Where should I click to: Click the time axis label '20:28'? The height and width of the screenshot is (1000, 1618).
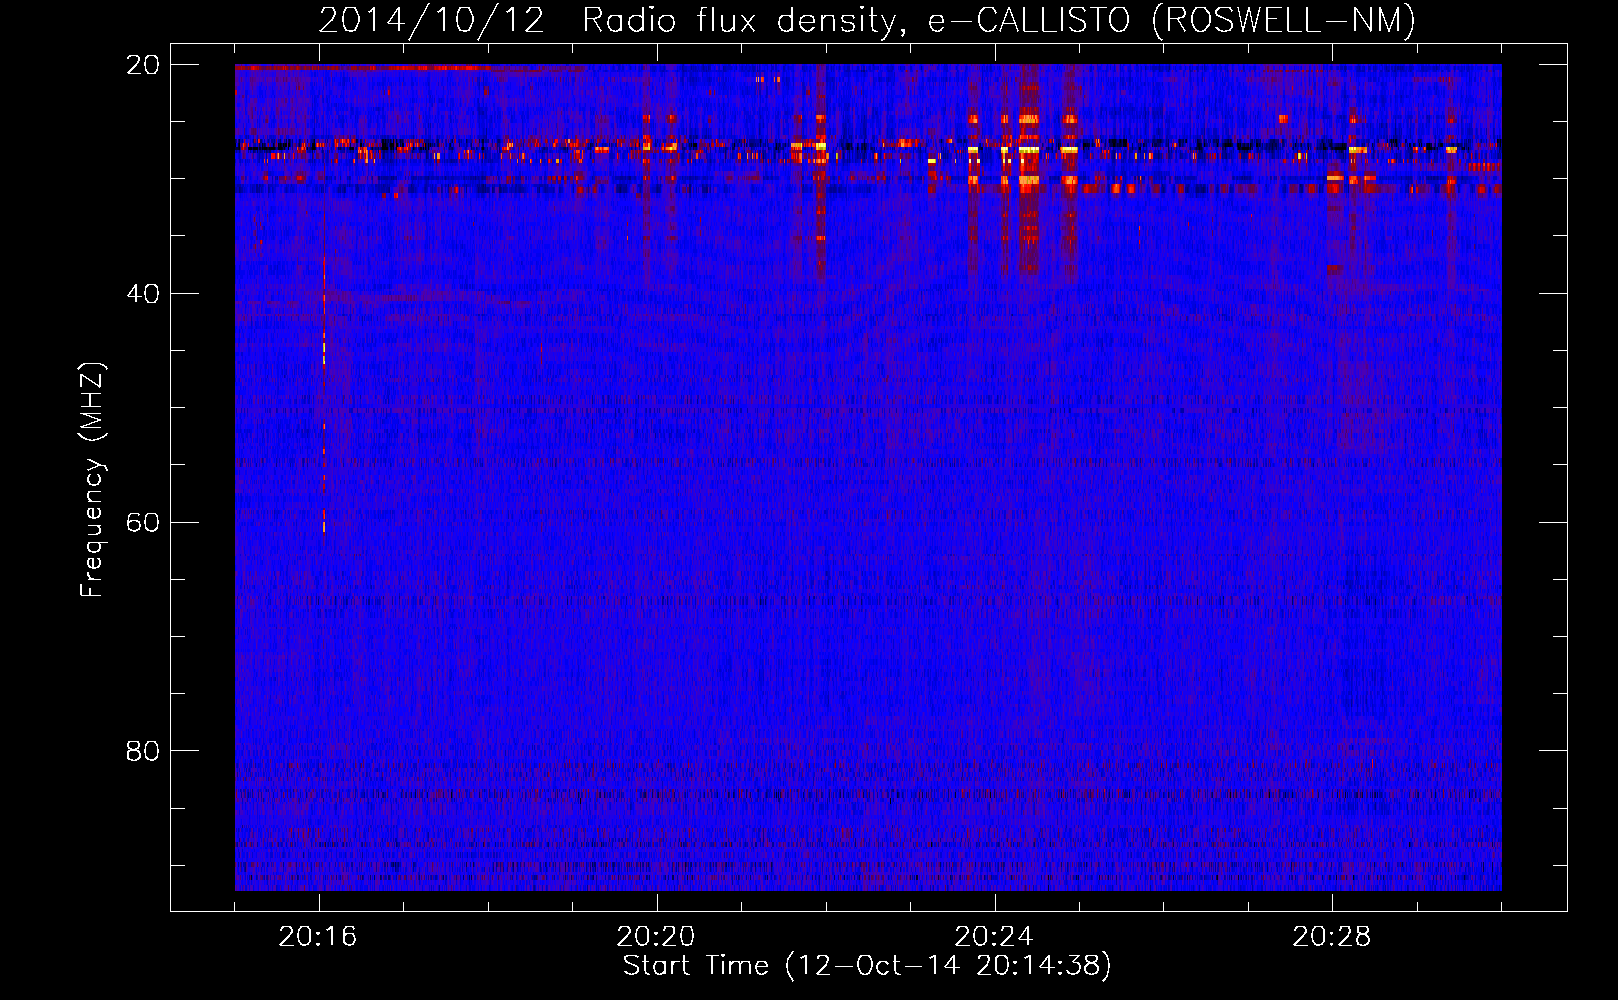[x=1332, y=937]
